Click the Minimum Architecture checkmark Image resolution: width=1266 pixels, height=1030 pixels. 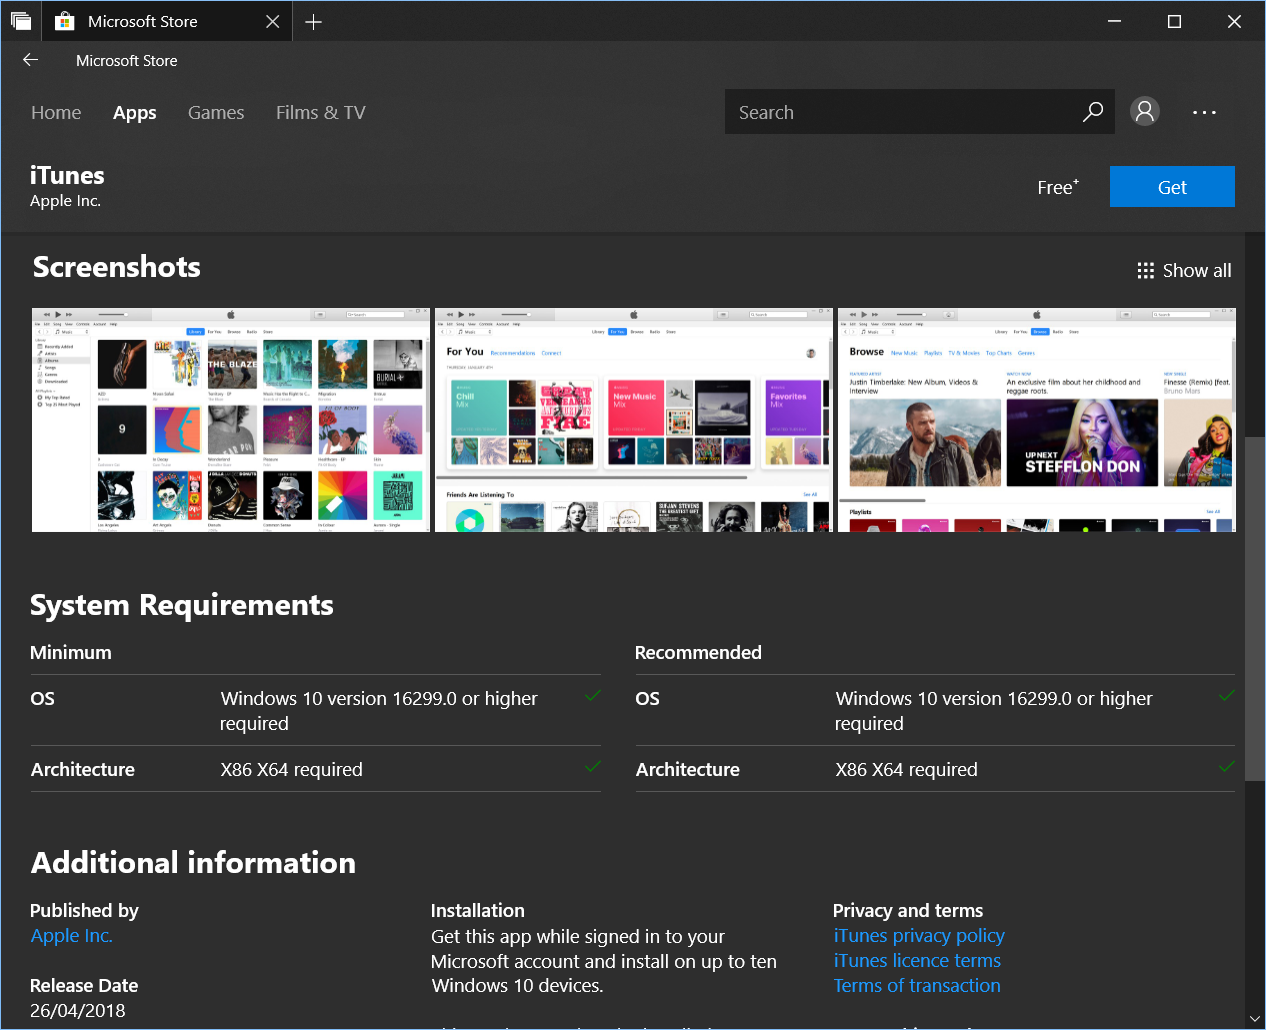(x=593, y=766)
